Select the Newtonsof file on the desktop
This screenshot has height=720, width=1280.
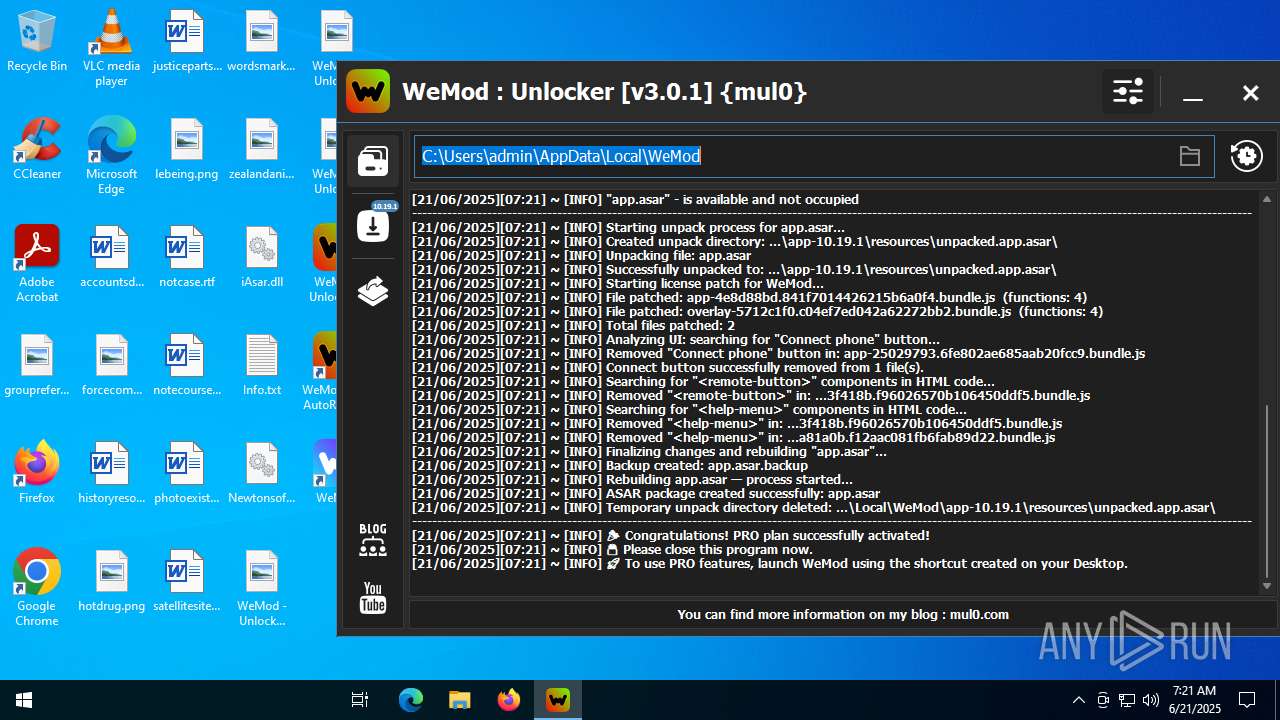[261, 473]
